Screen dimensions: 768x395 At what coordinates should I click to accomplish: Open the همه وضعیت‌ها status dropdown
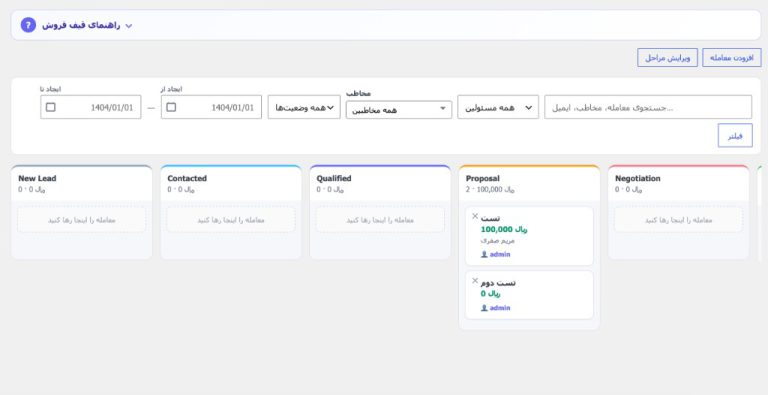coord(304,107)
